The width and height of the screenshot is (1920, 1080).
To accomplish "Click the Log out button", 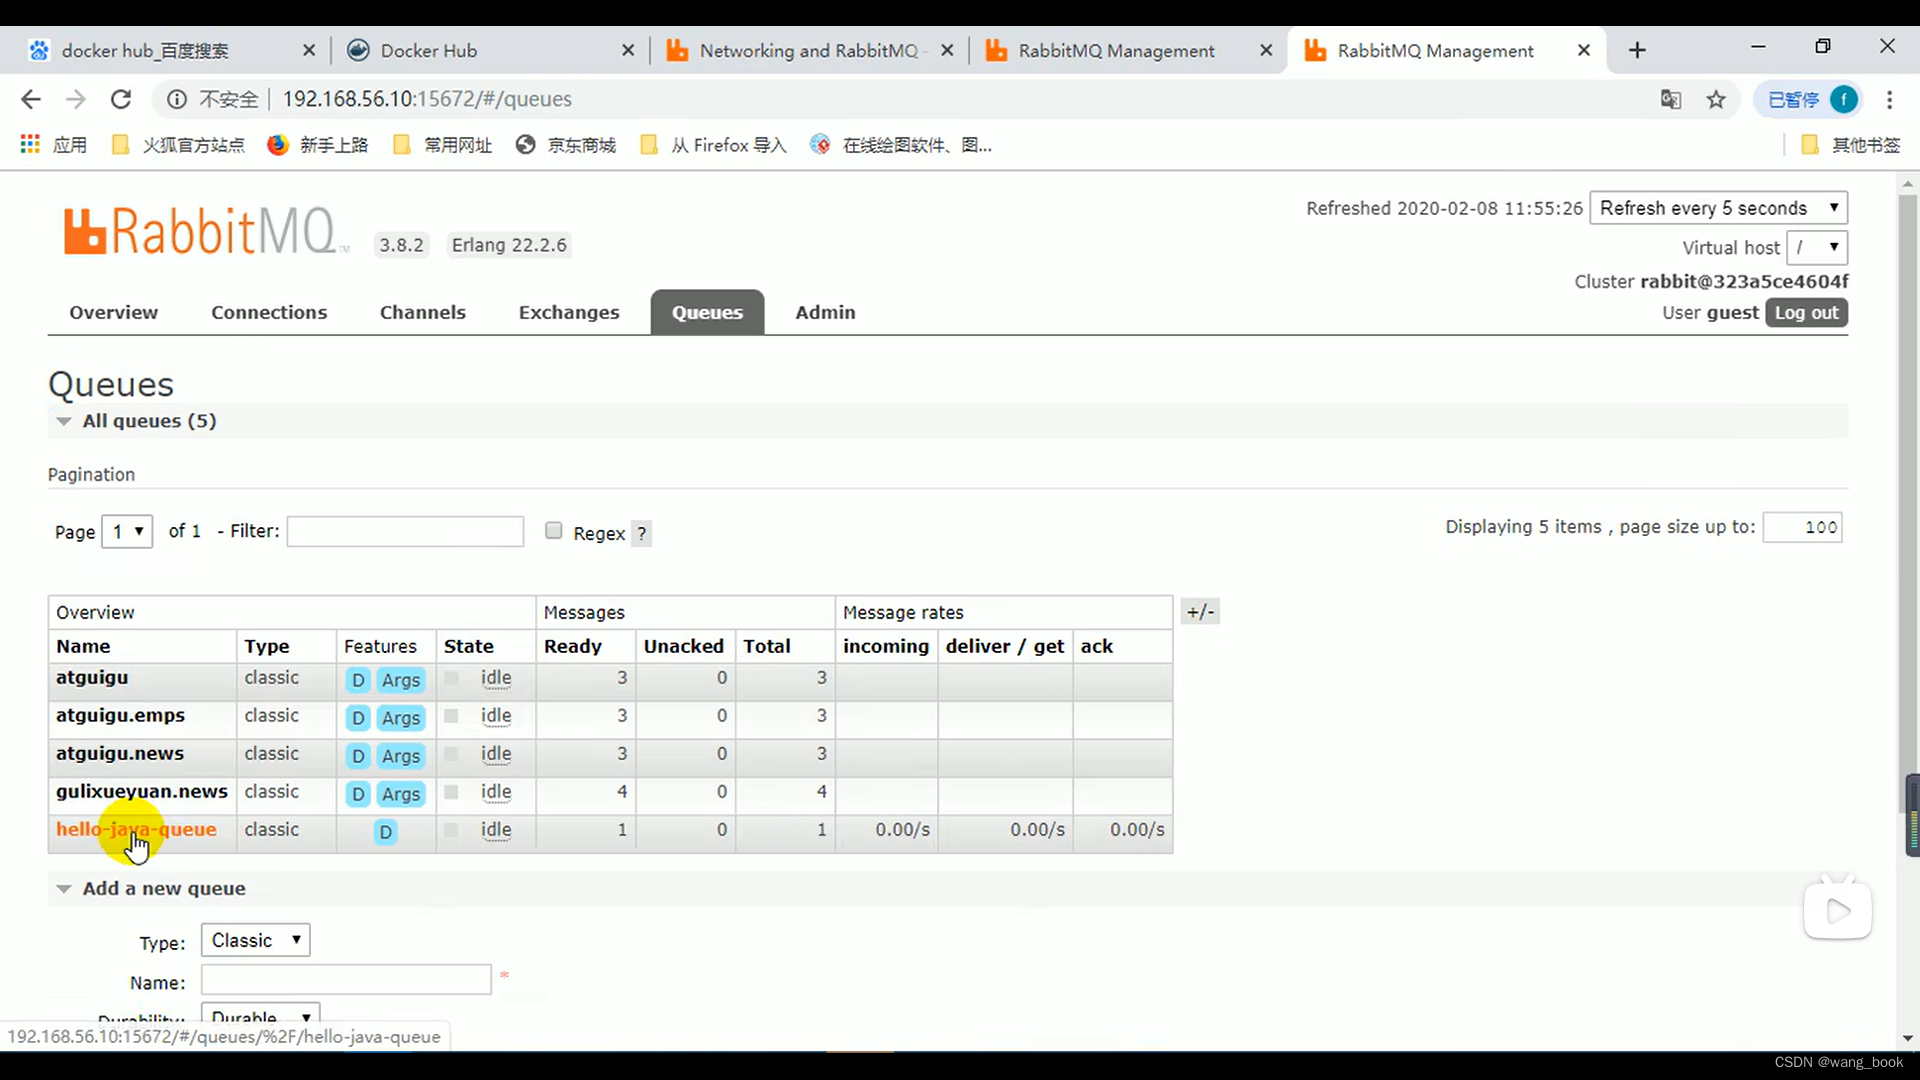I will [1808, 313].
